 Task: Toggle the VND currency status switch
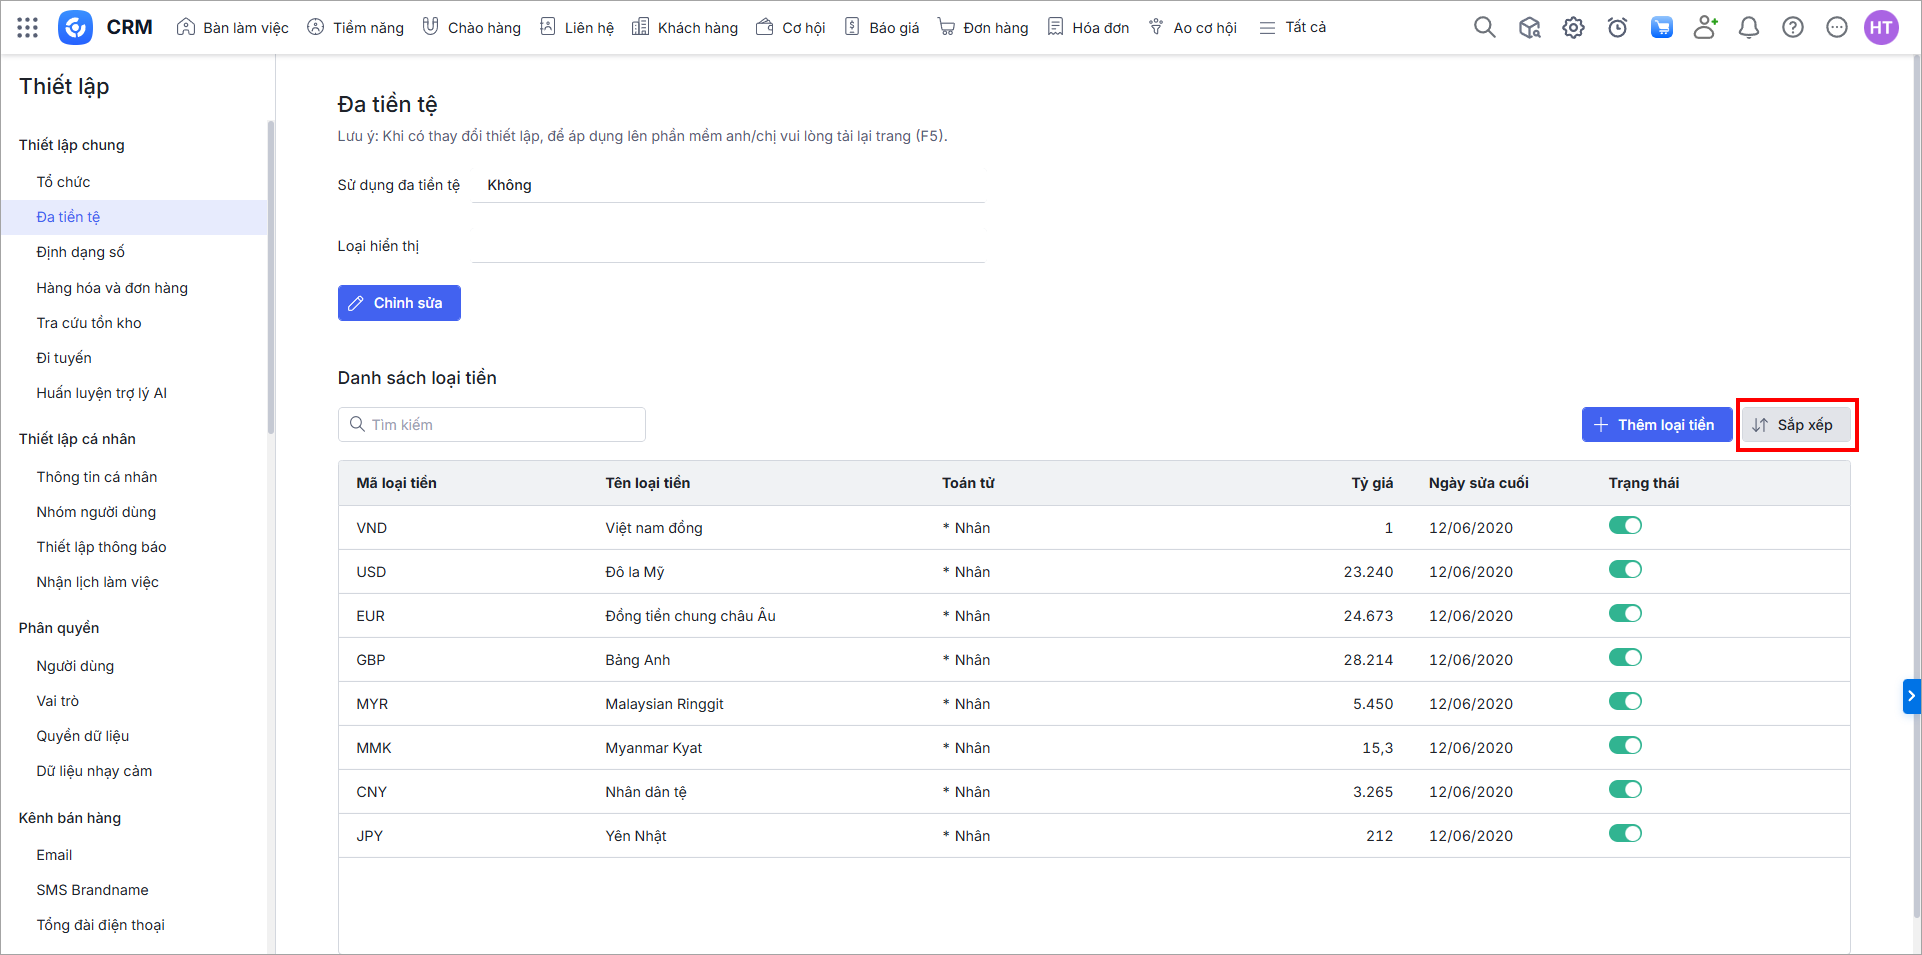[x=1625, y=526]
